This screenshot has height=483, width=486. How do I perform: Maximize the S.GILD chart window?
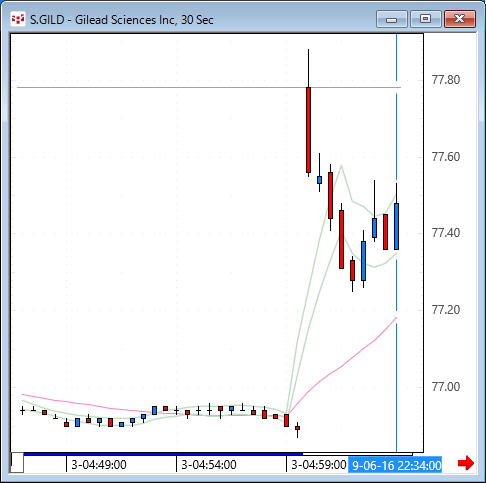click(426, 19)
